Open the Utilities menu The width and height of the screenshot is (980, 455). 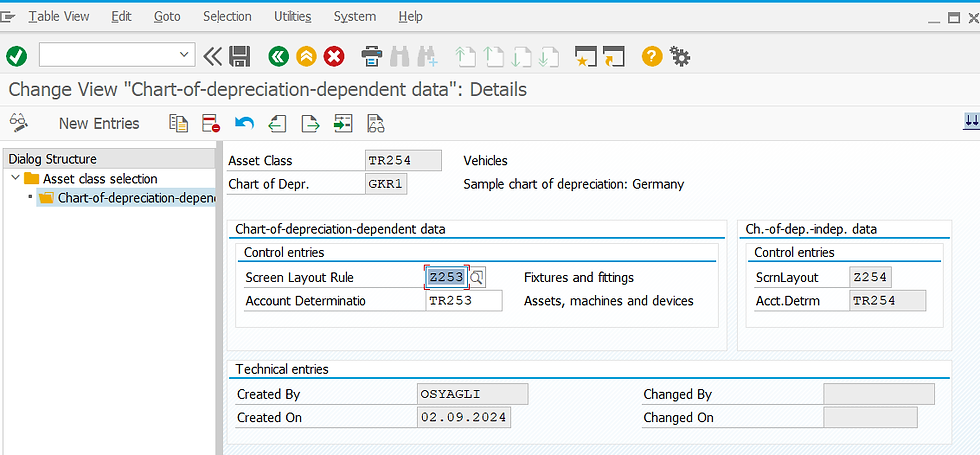292,17
